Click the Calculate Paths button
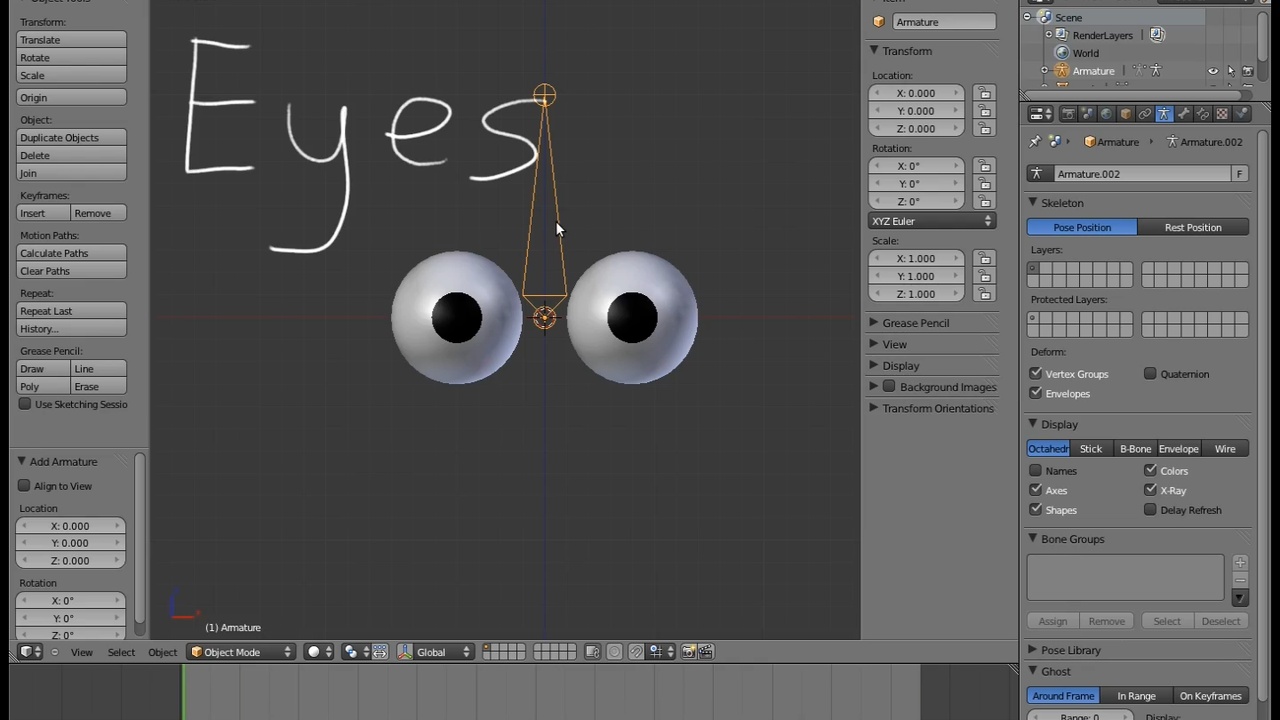The width and height of the screenshot is (1280, 720). coord(72,253)
